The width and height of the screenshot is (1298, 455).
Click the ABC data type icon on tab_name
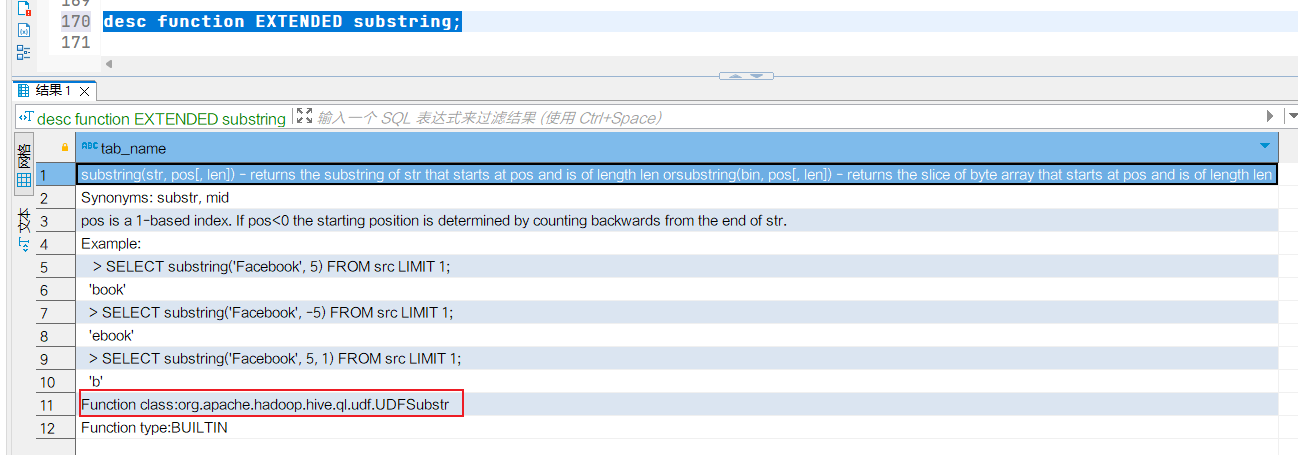[x=90, y=147]
